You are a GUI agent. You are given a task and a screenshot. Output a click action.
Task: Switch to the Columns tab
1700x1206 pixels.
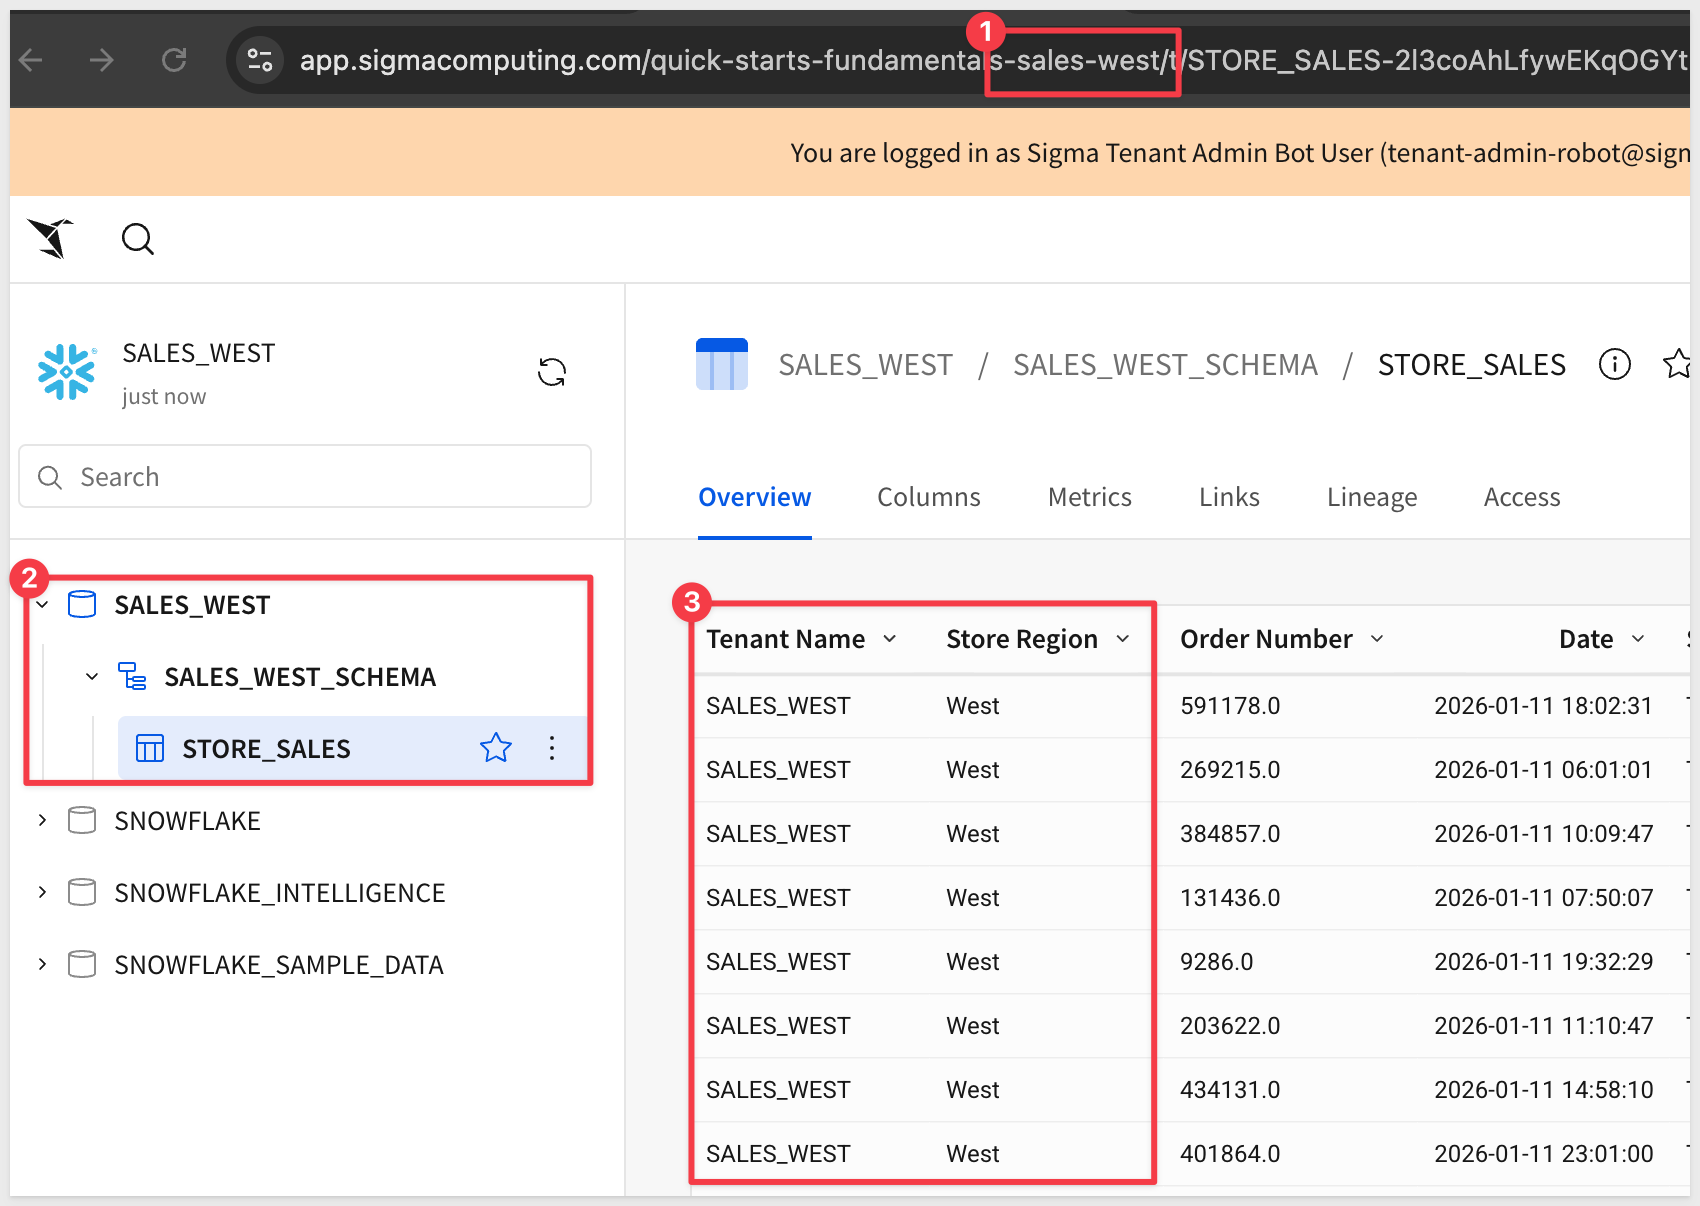(928, 497)
